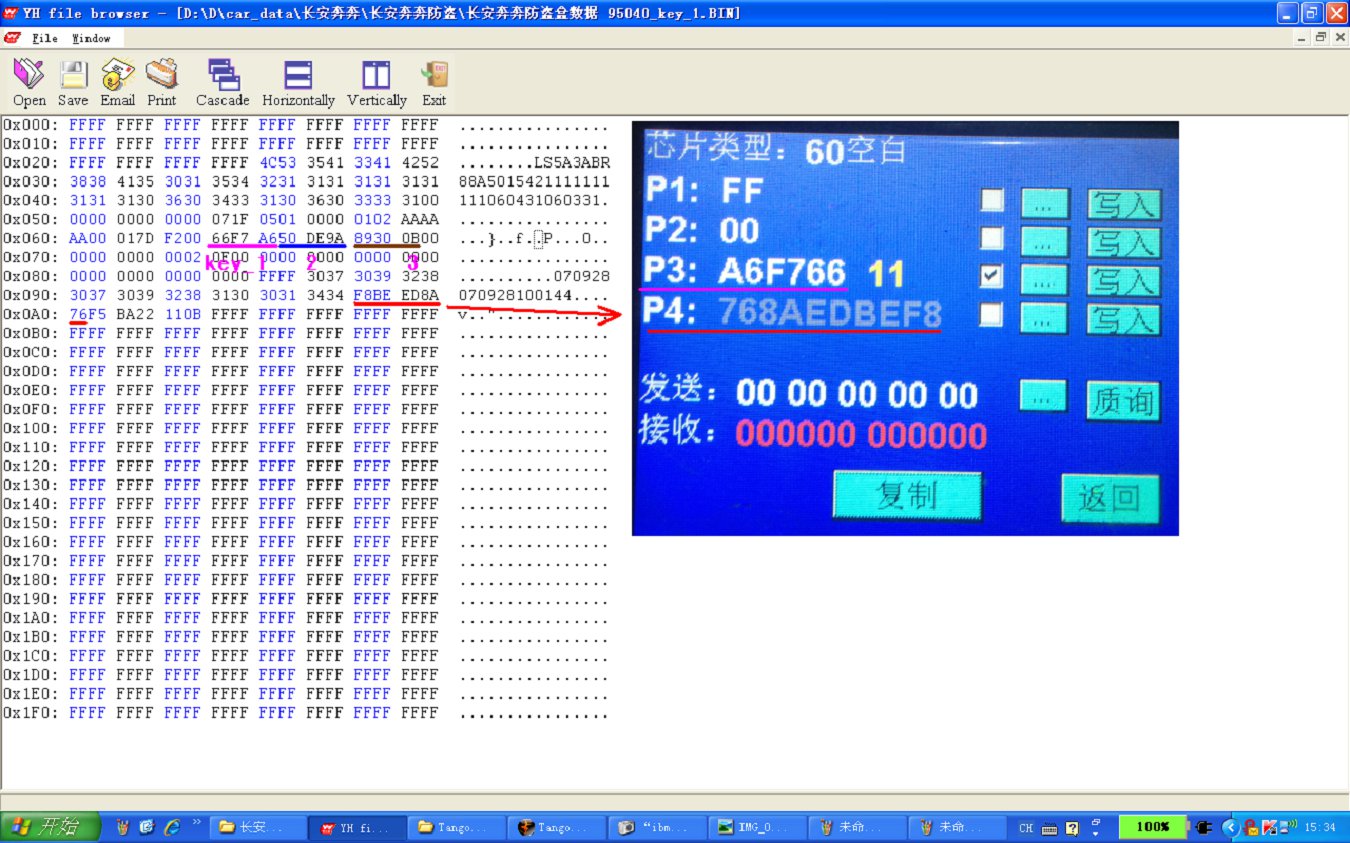
Task: Minimize the inner document window
Action: pos(1303,37)
